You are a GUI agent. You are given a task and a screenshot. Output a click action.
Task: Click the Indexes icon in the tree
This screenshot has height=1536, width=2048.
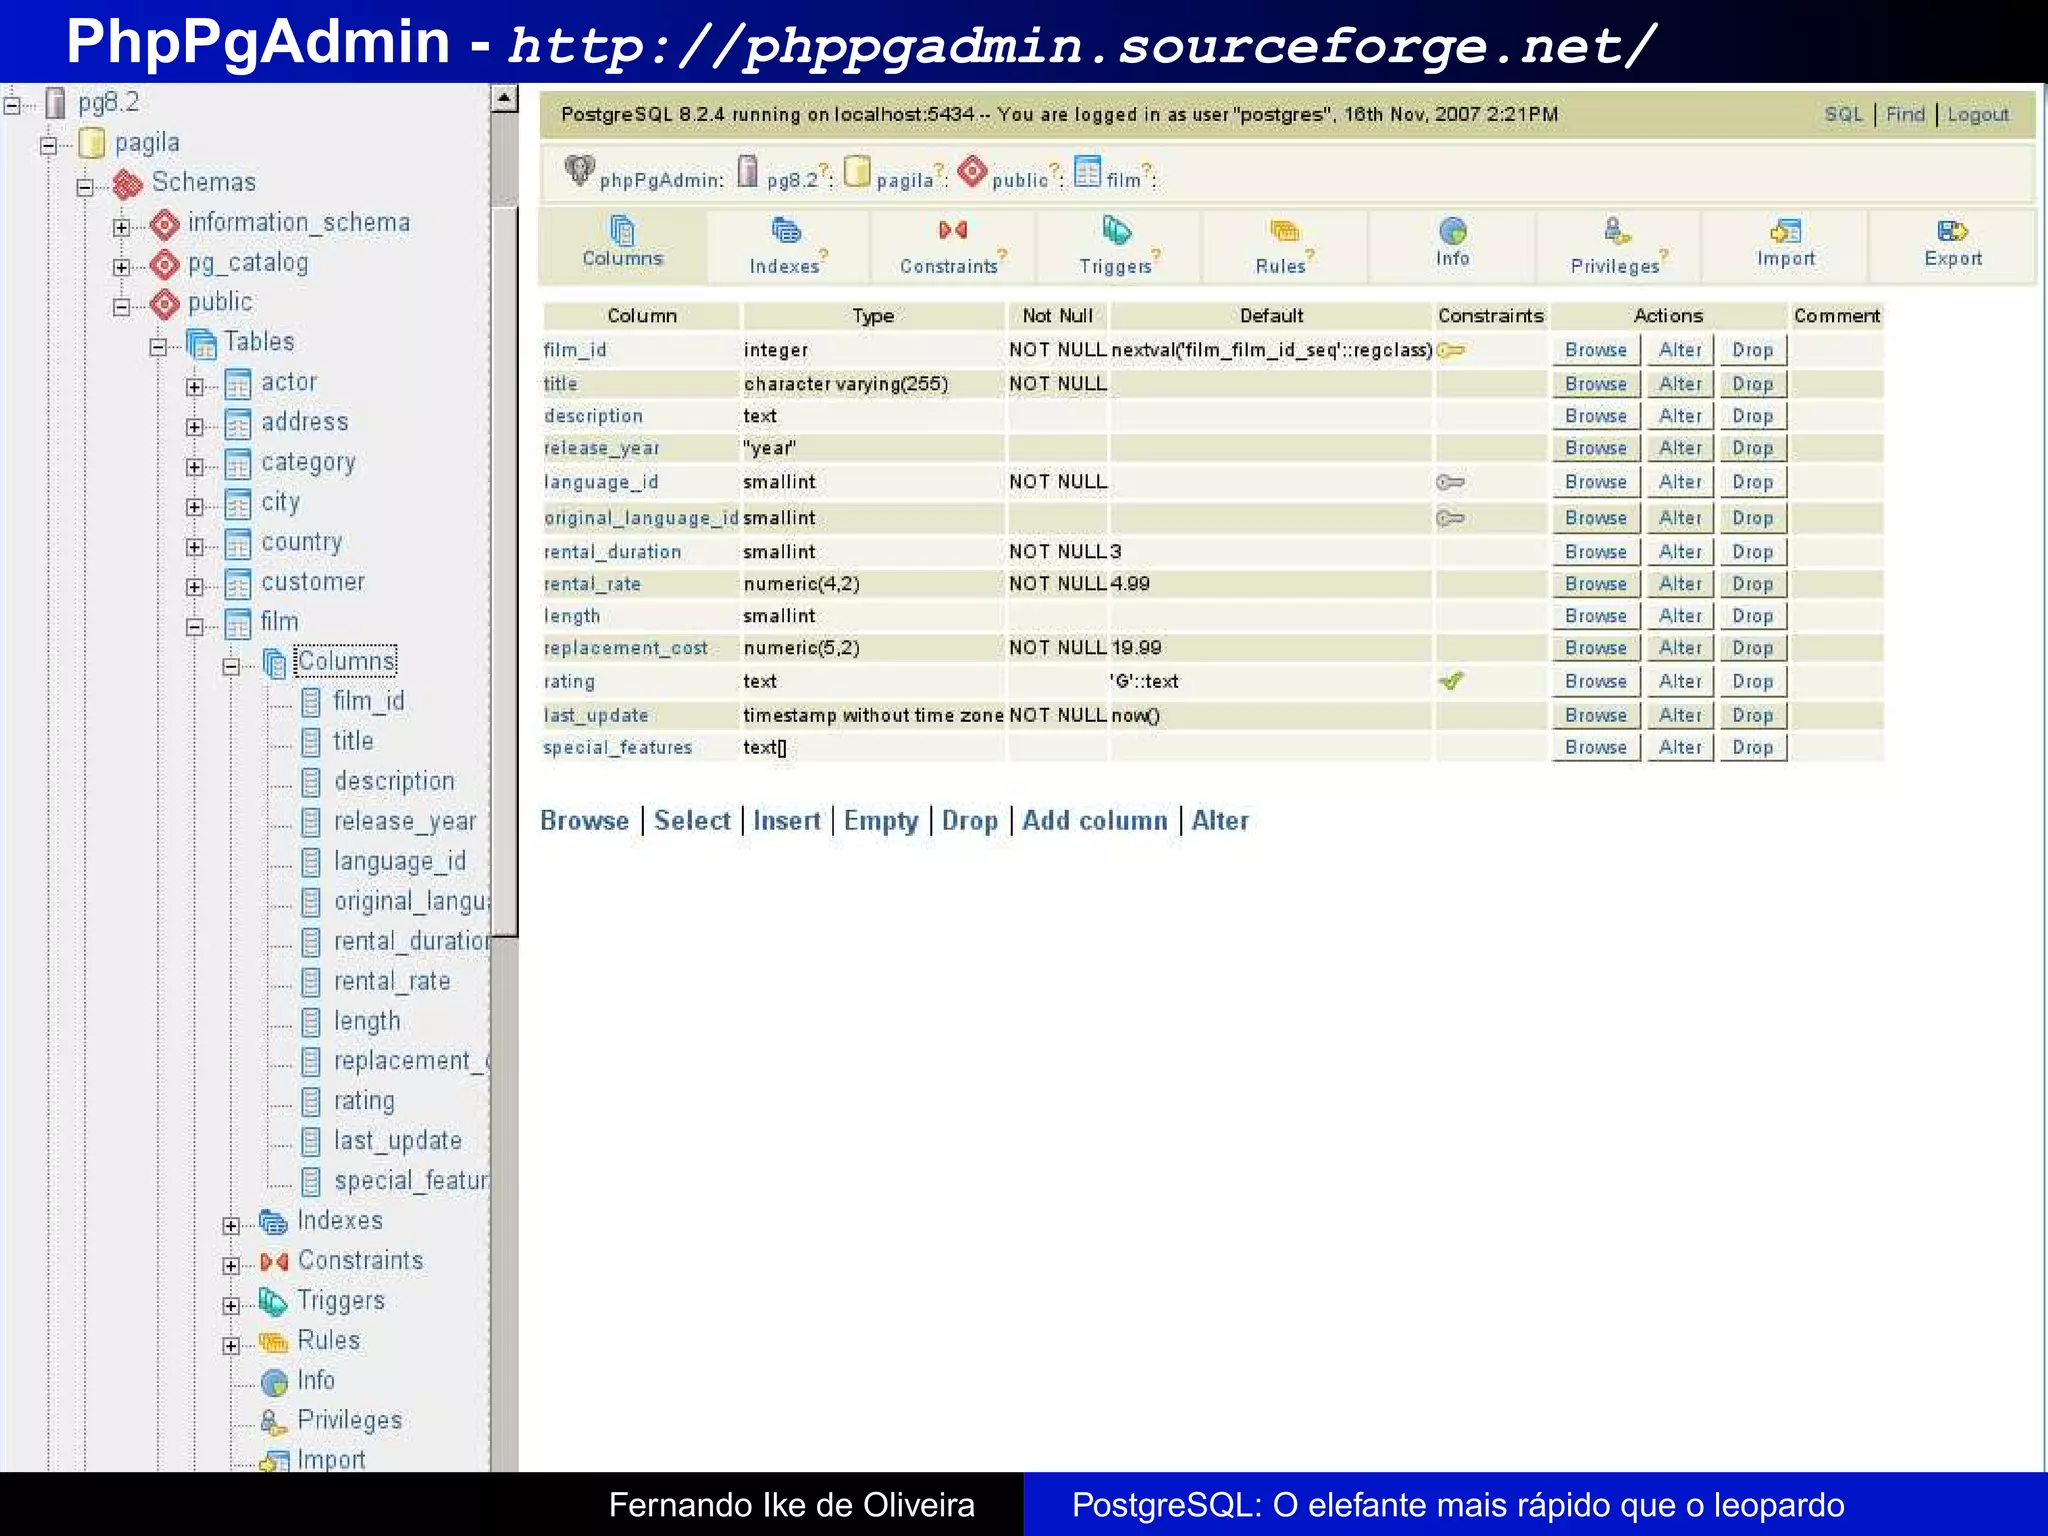273,1222
